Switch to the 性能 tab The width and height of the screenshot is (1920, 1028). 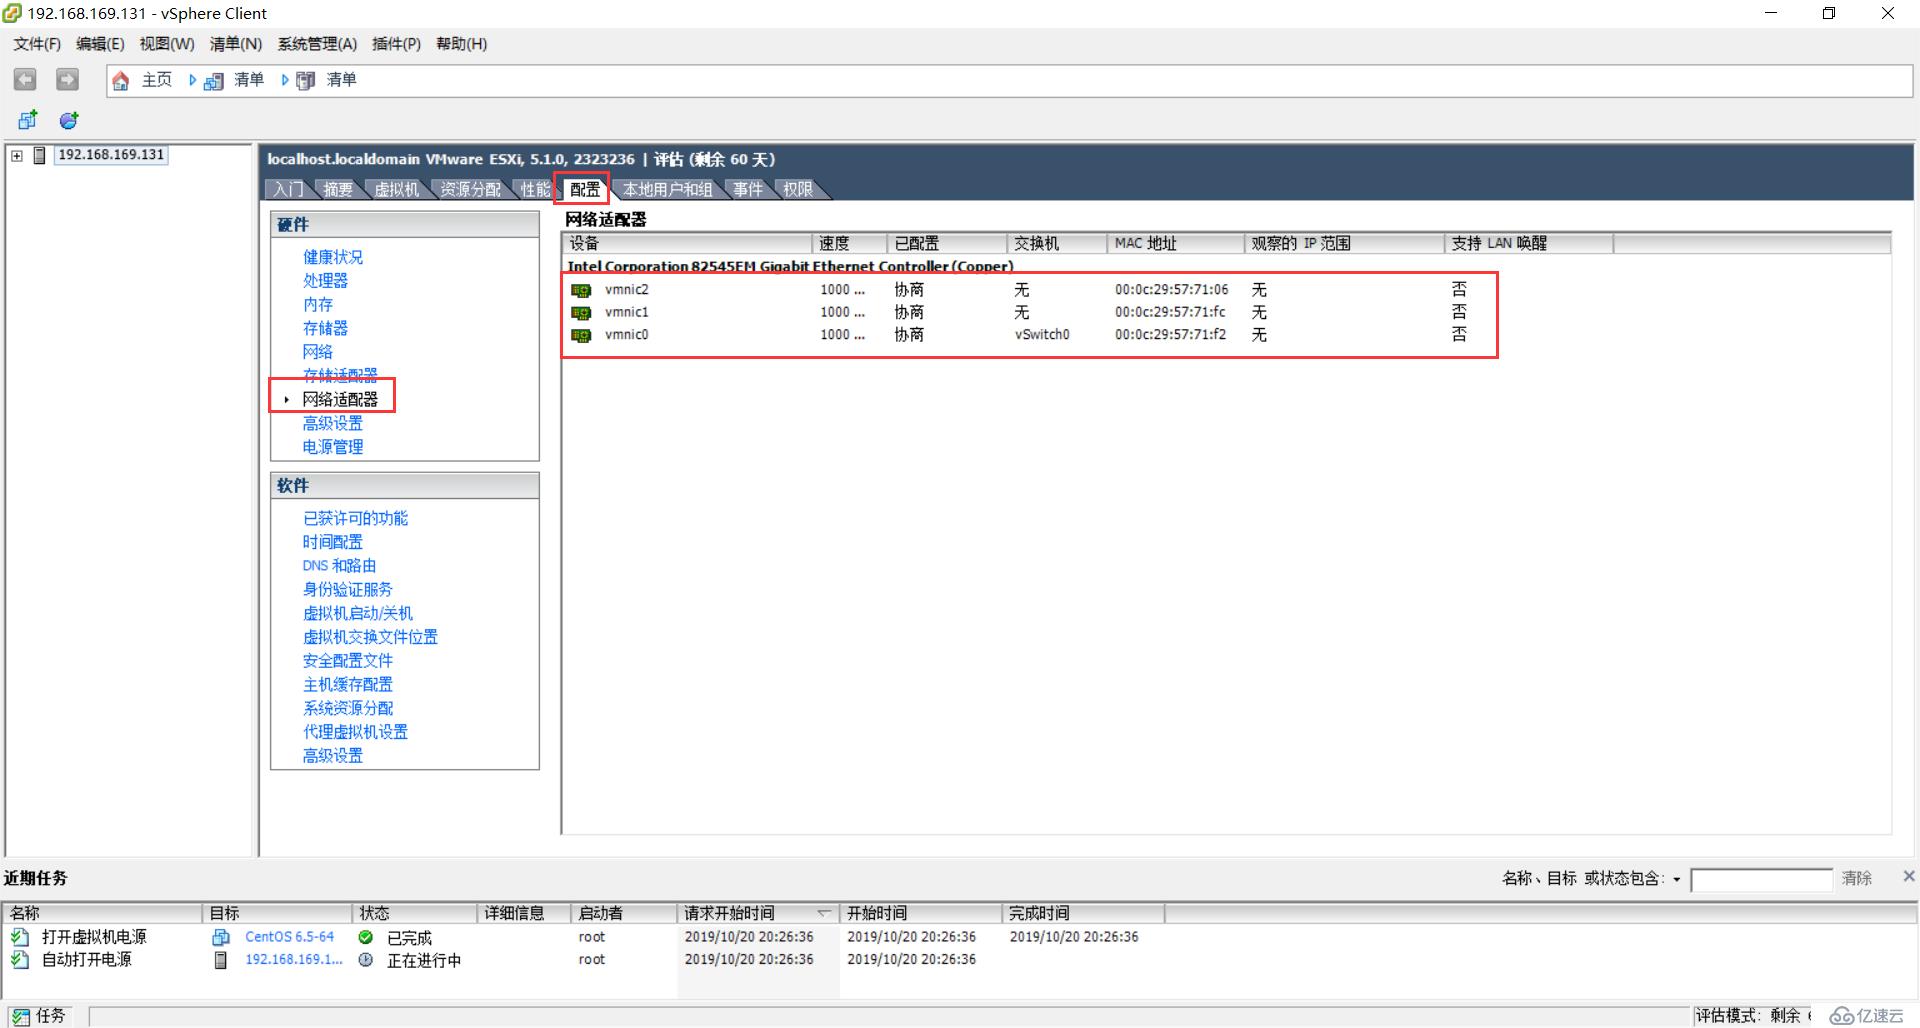click(x=535, y=189)
